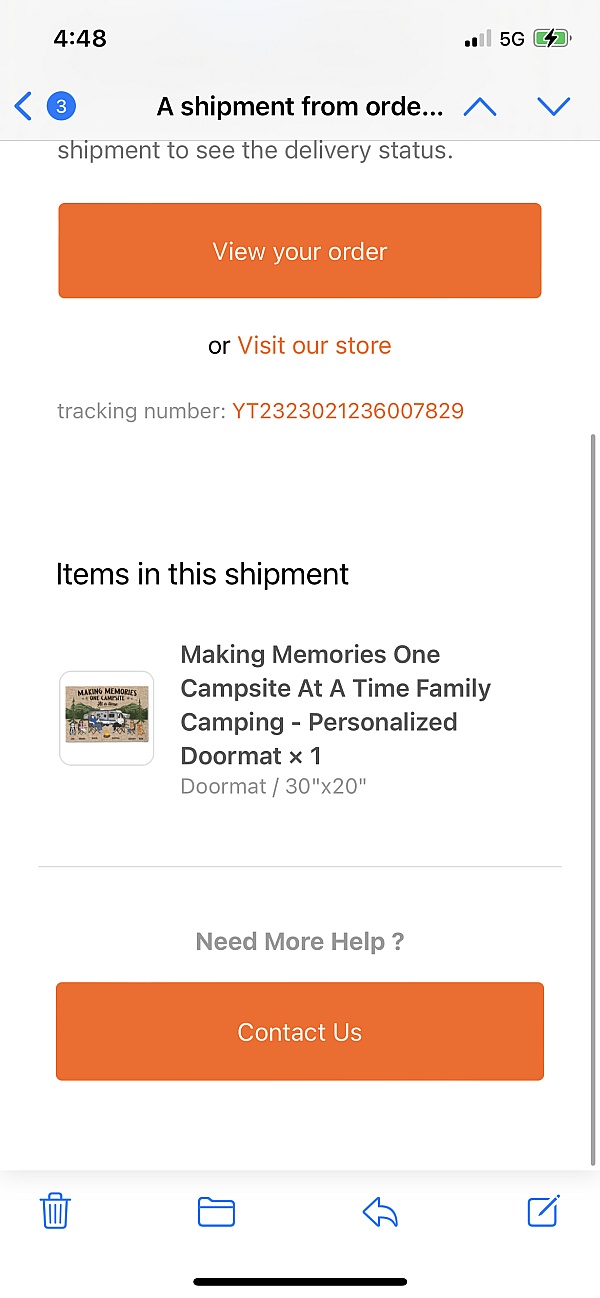Tap the battery charging indicator
Screen dimensions: 600x1298
[552, 39]
